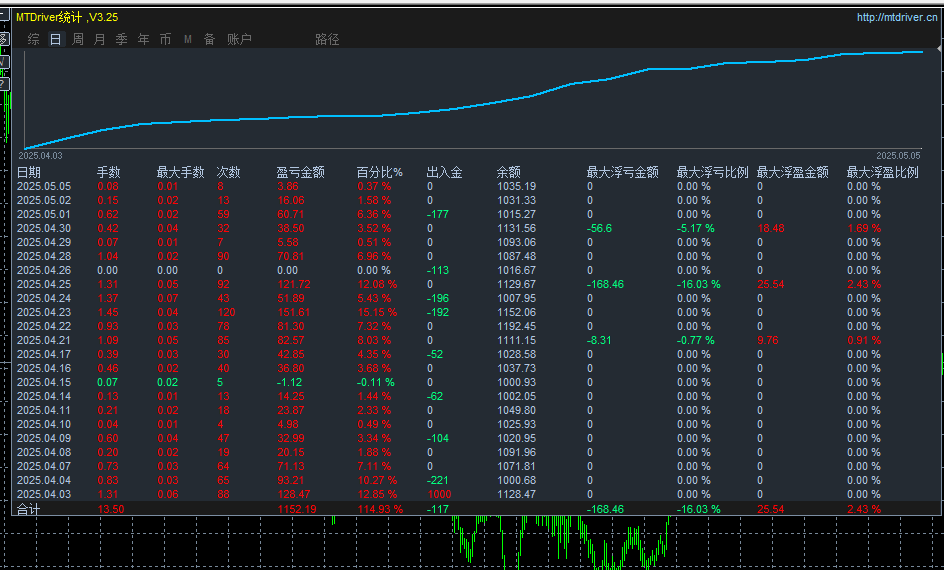Select the M tab
The image size is (944, 570).
click(187, 40)
